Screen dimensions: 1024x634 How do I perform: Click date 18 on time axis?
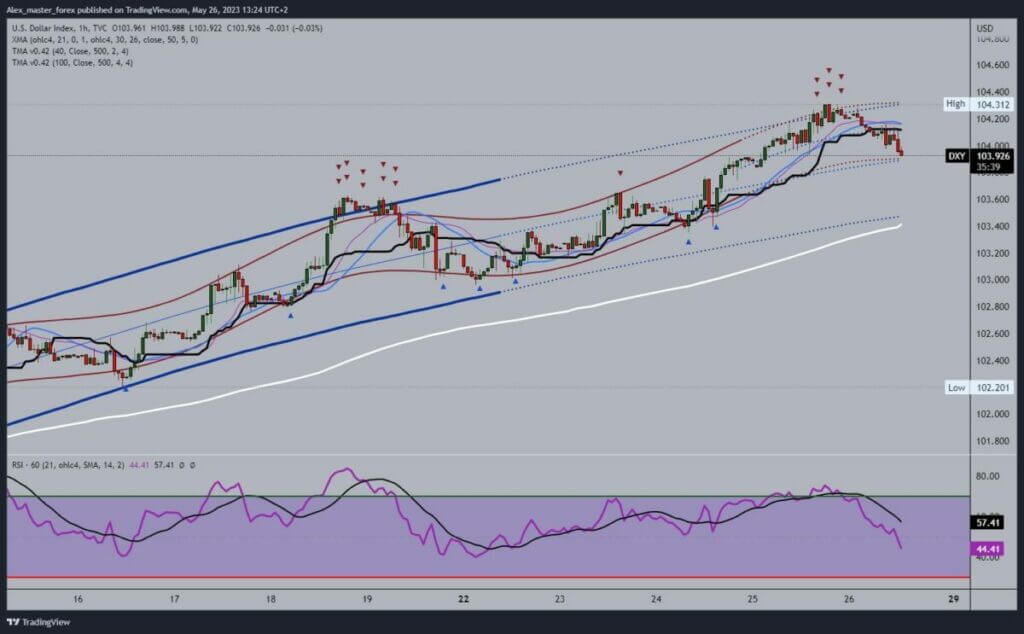pos(270,599)
